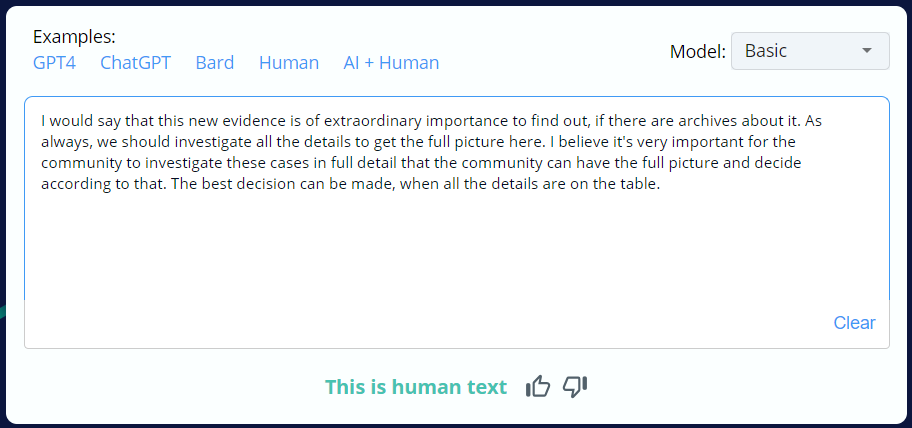Place cursor at 'I would say' start
The width and height of the screenshot is (912, 428).
pos(41,121)
